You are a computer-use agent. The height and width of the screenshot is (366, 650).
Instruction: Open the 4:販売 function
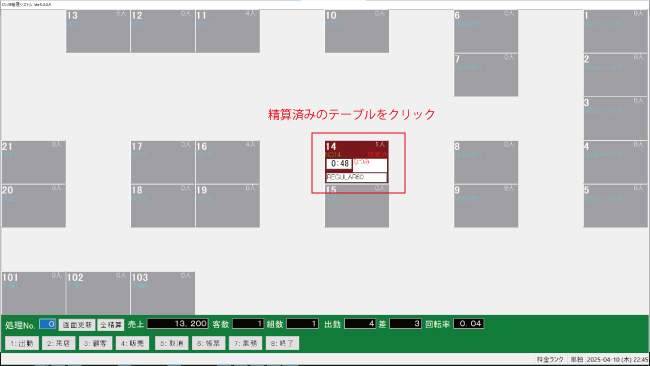[x=132, y=343]
